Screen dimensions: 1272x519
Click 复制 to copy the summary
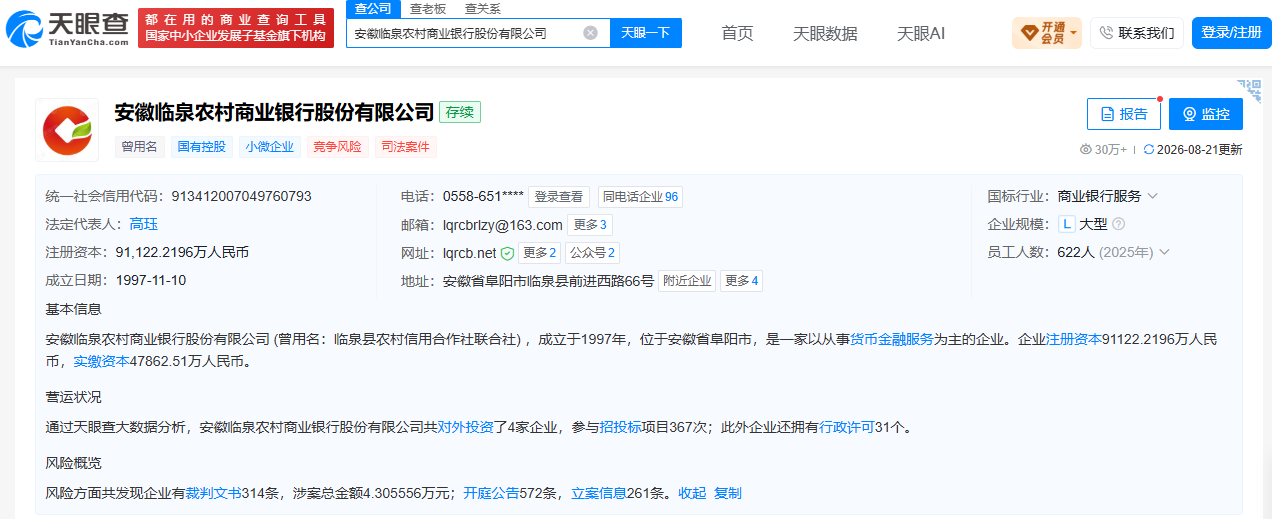[x=728, y=493]
